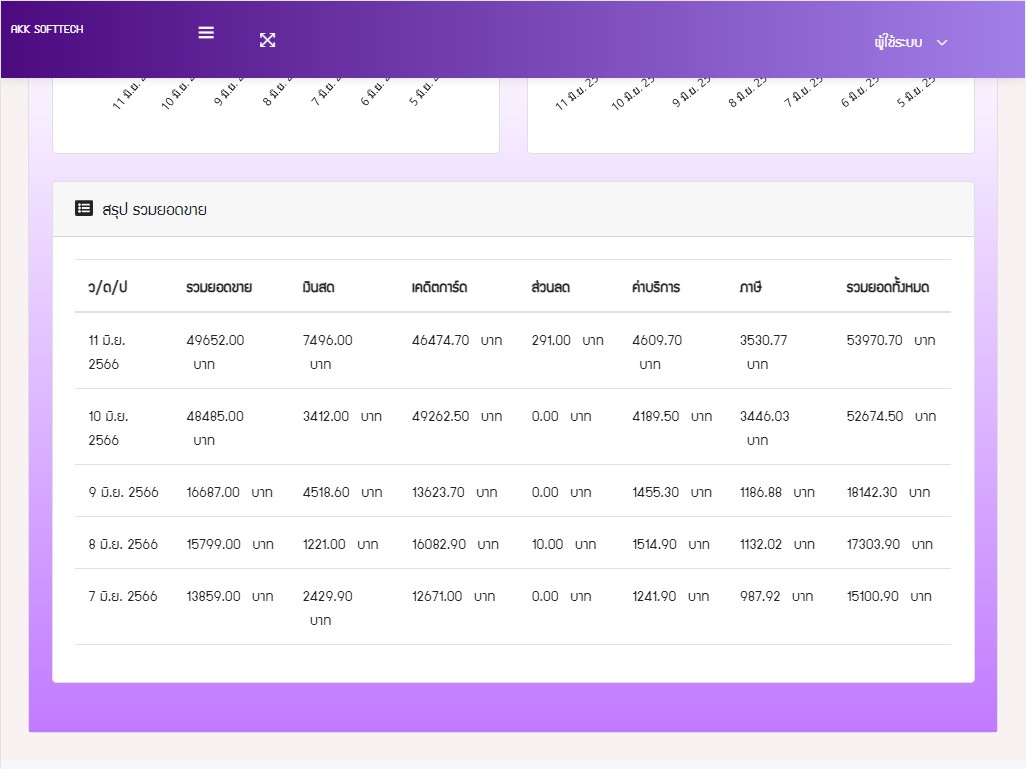Select the 11 มิ.ย. 2566 row date
The height and width of the screenshot is (769, 1026).
point(107,352)
